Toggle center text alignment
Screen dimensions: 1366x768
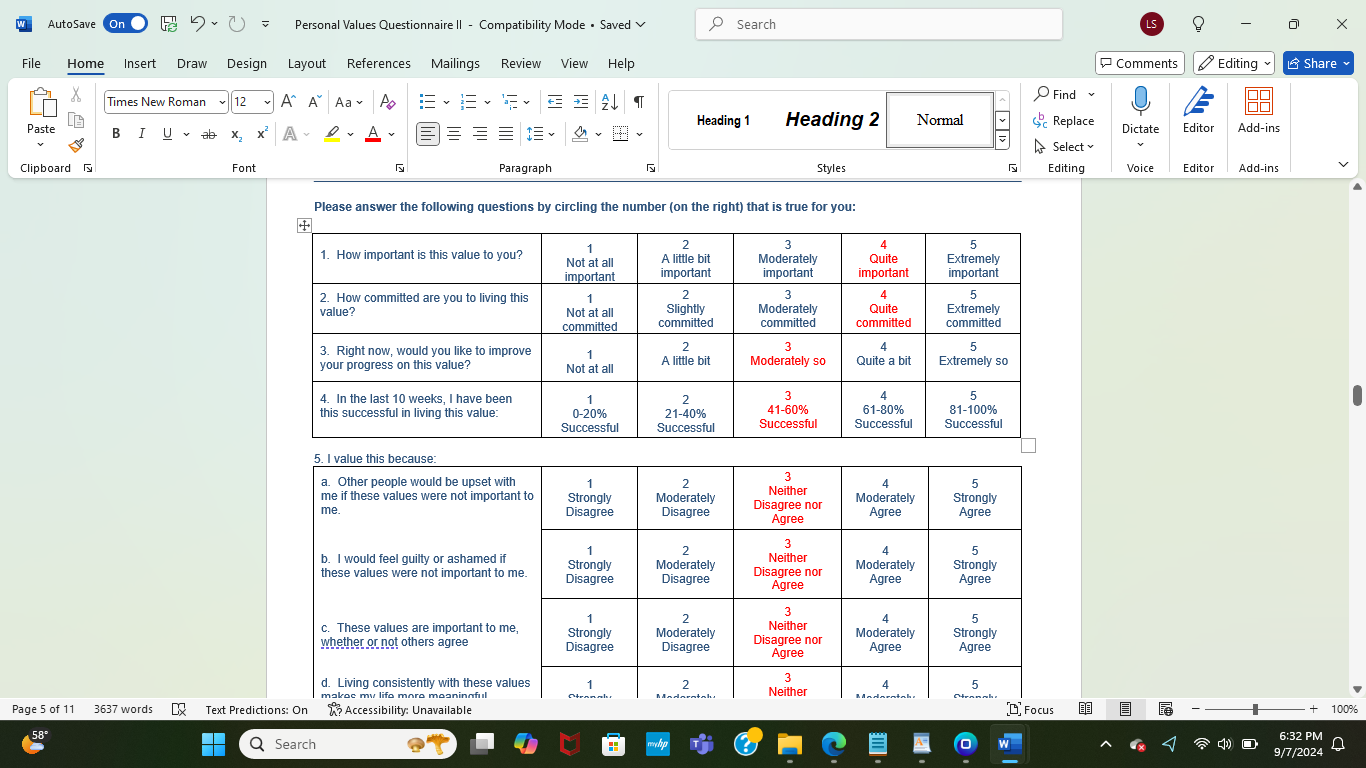click(453, 132)
